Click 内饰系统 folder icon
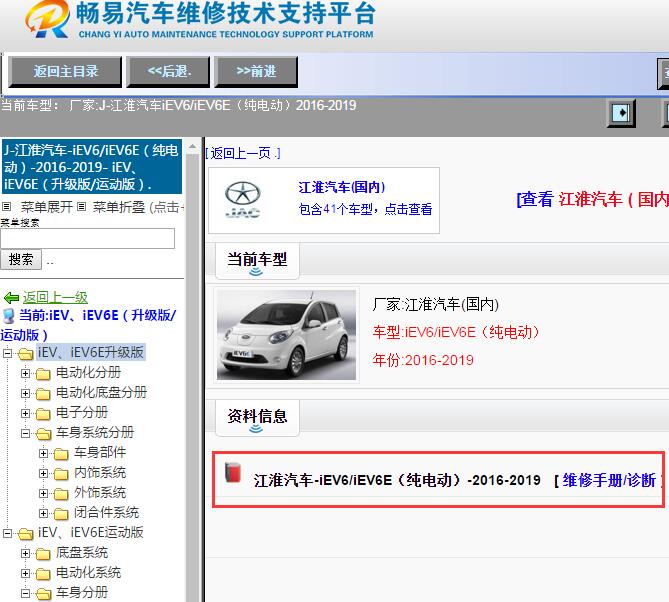Image resolution: width=669 pixels, height=602 pixels. pyautogui.click(x=61, y=474)
